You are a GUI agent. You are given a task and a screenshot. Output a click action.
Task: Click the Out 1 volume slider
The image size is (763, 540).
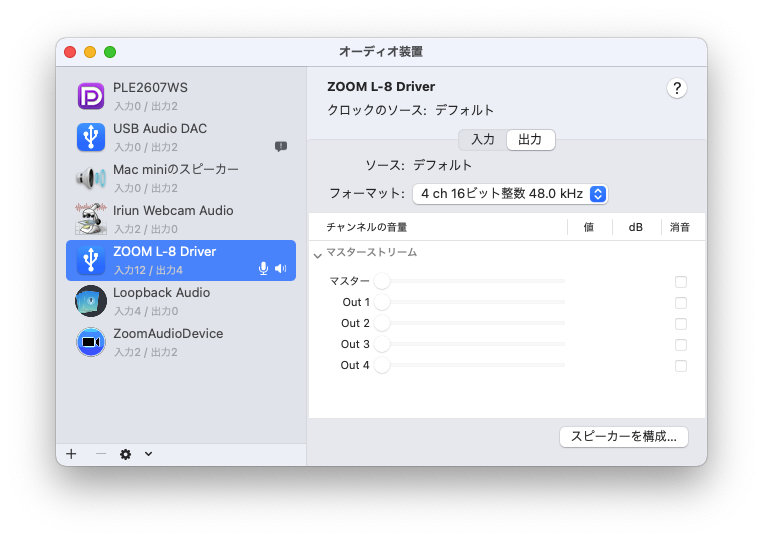pyautogui.click(x=469, y=302)
